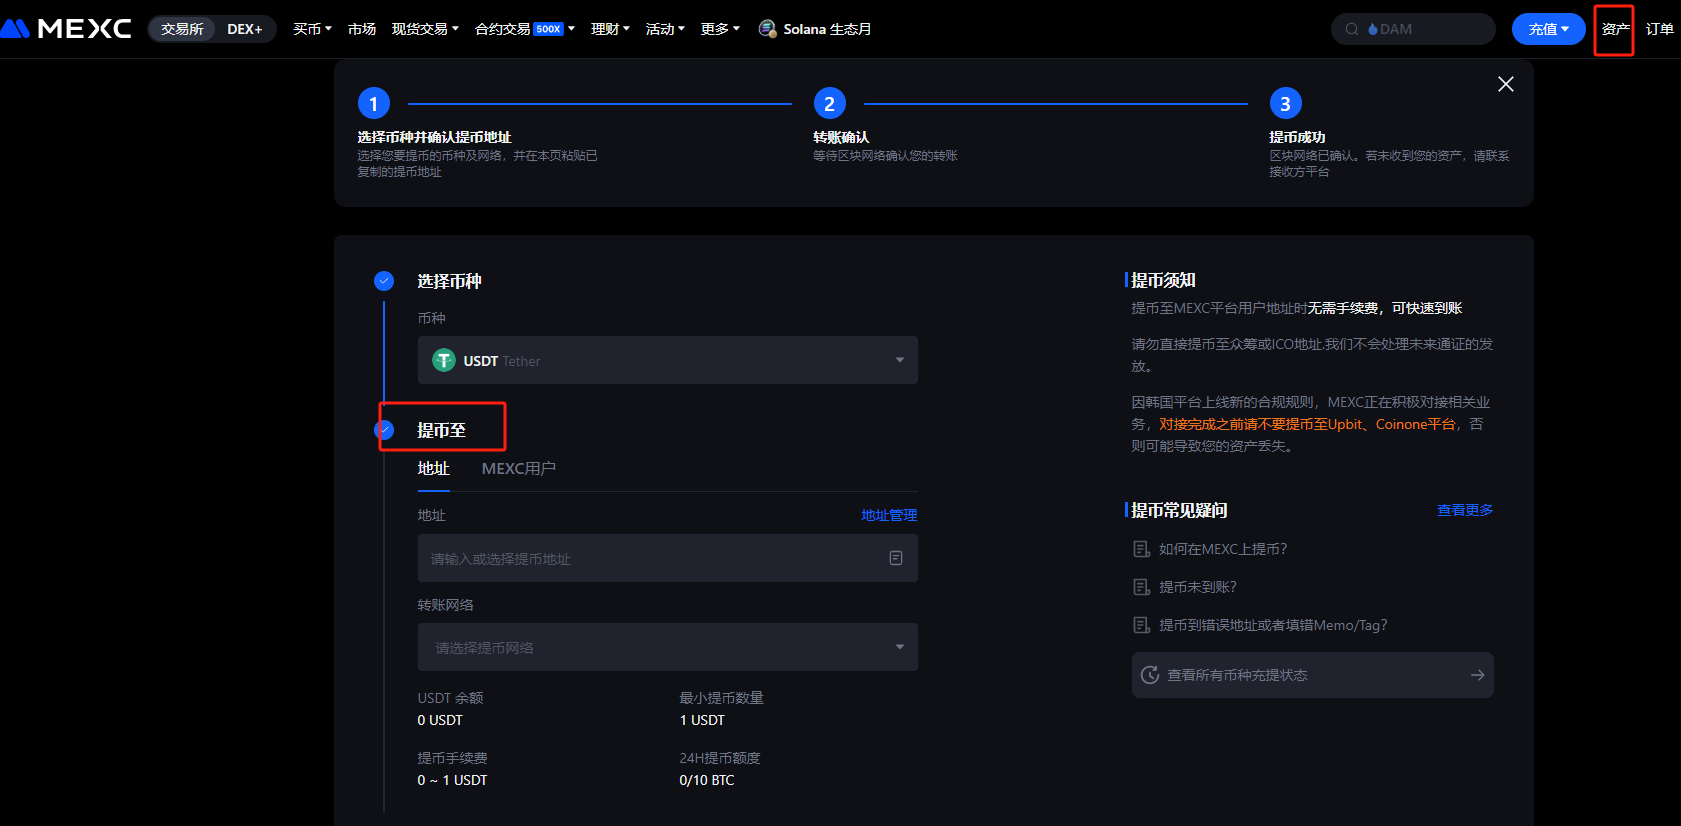Click the 选择币种 step checkmark
1681x826 pixels.
click(384, 281)
